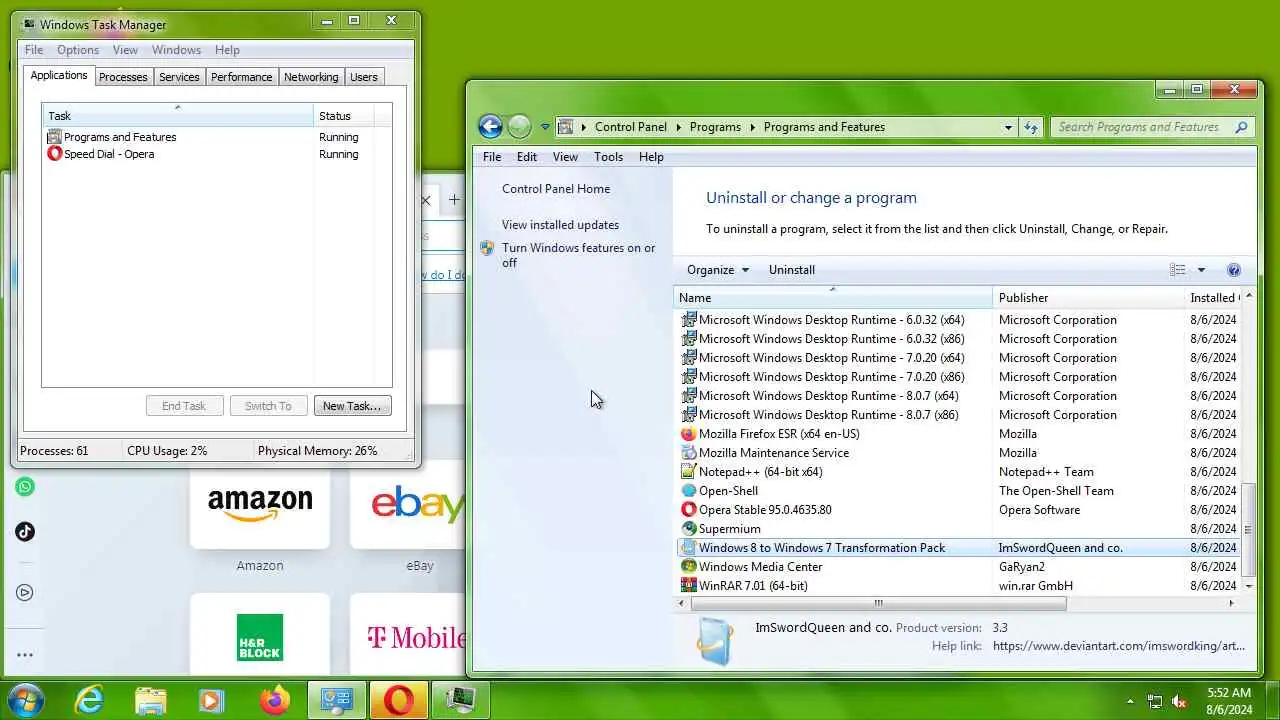
Task: Open the recent pages dropdown arrow
Action: point(545,127)
